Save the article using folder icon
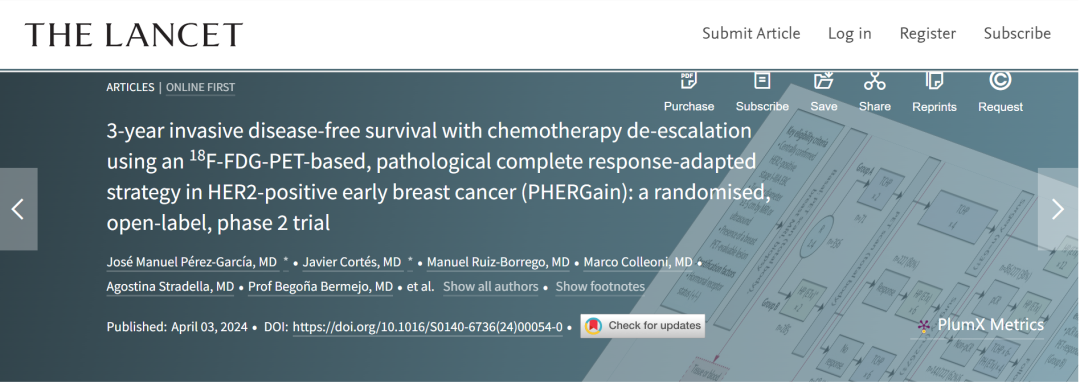 tap(824, 81)
